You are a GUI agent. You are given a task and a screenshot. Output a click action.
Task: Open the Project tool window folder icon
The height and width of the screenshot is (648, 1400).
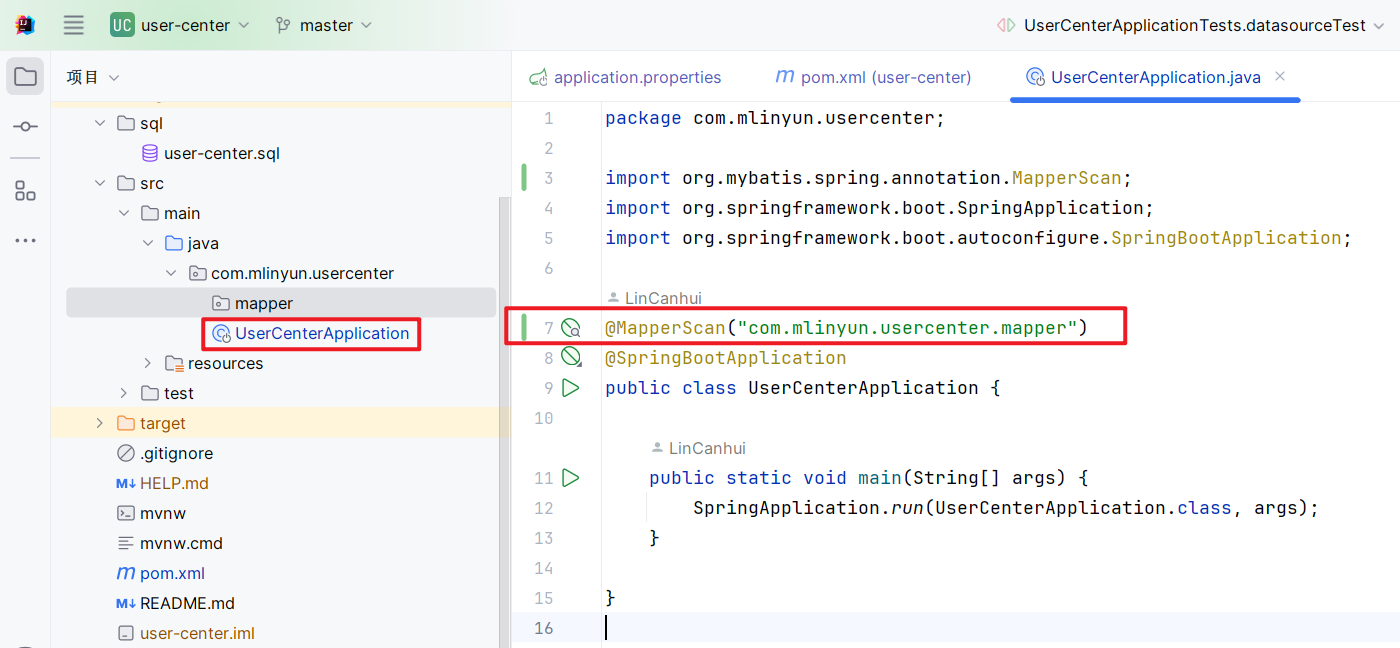tap(25, 77)
